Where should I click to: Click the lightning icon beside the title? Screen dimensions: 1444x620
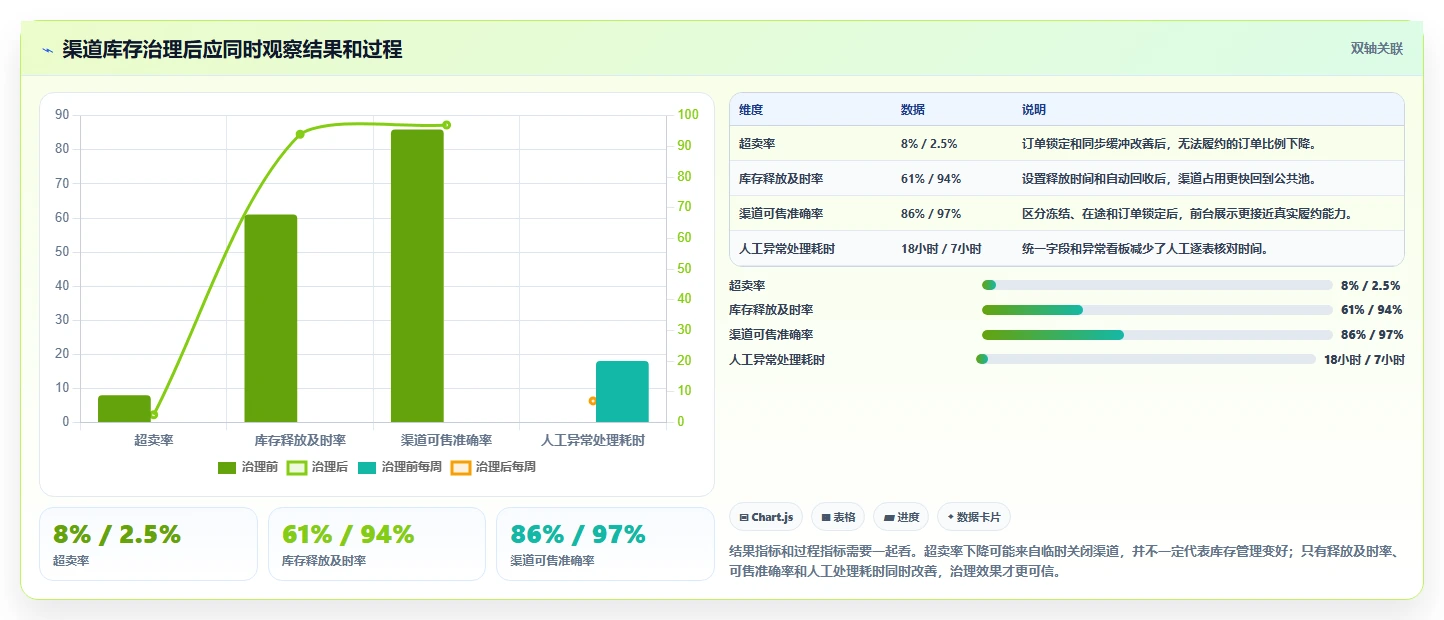click(47, 49)
